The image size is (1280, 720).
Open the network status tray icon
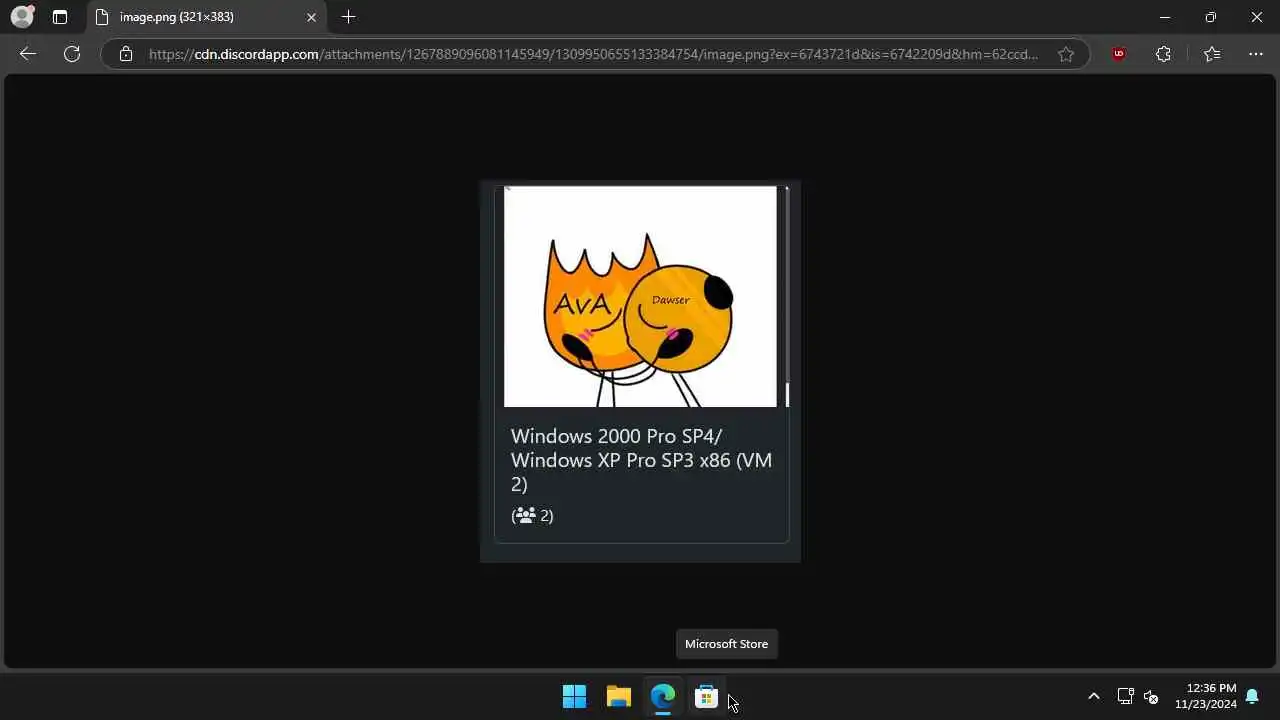click(x=1125, y=696)
